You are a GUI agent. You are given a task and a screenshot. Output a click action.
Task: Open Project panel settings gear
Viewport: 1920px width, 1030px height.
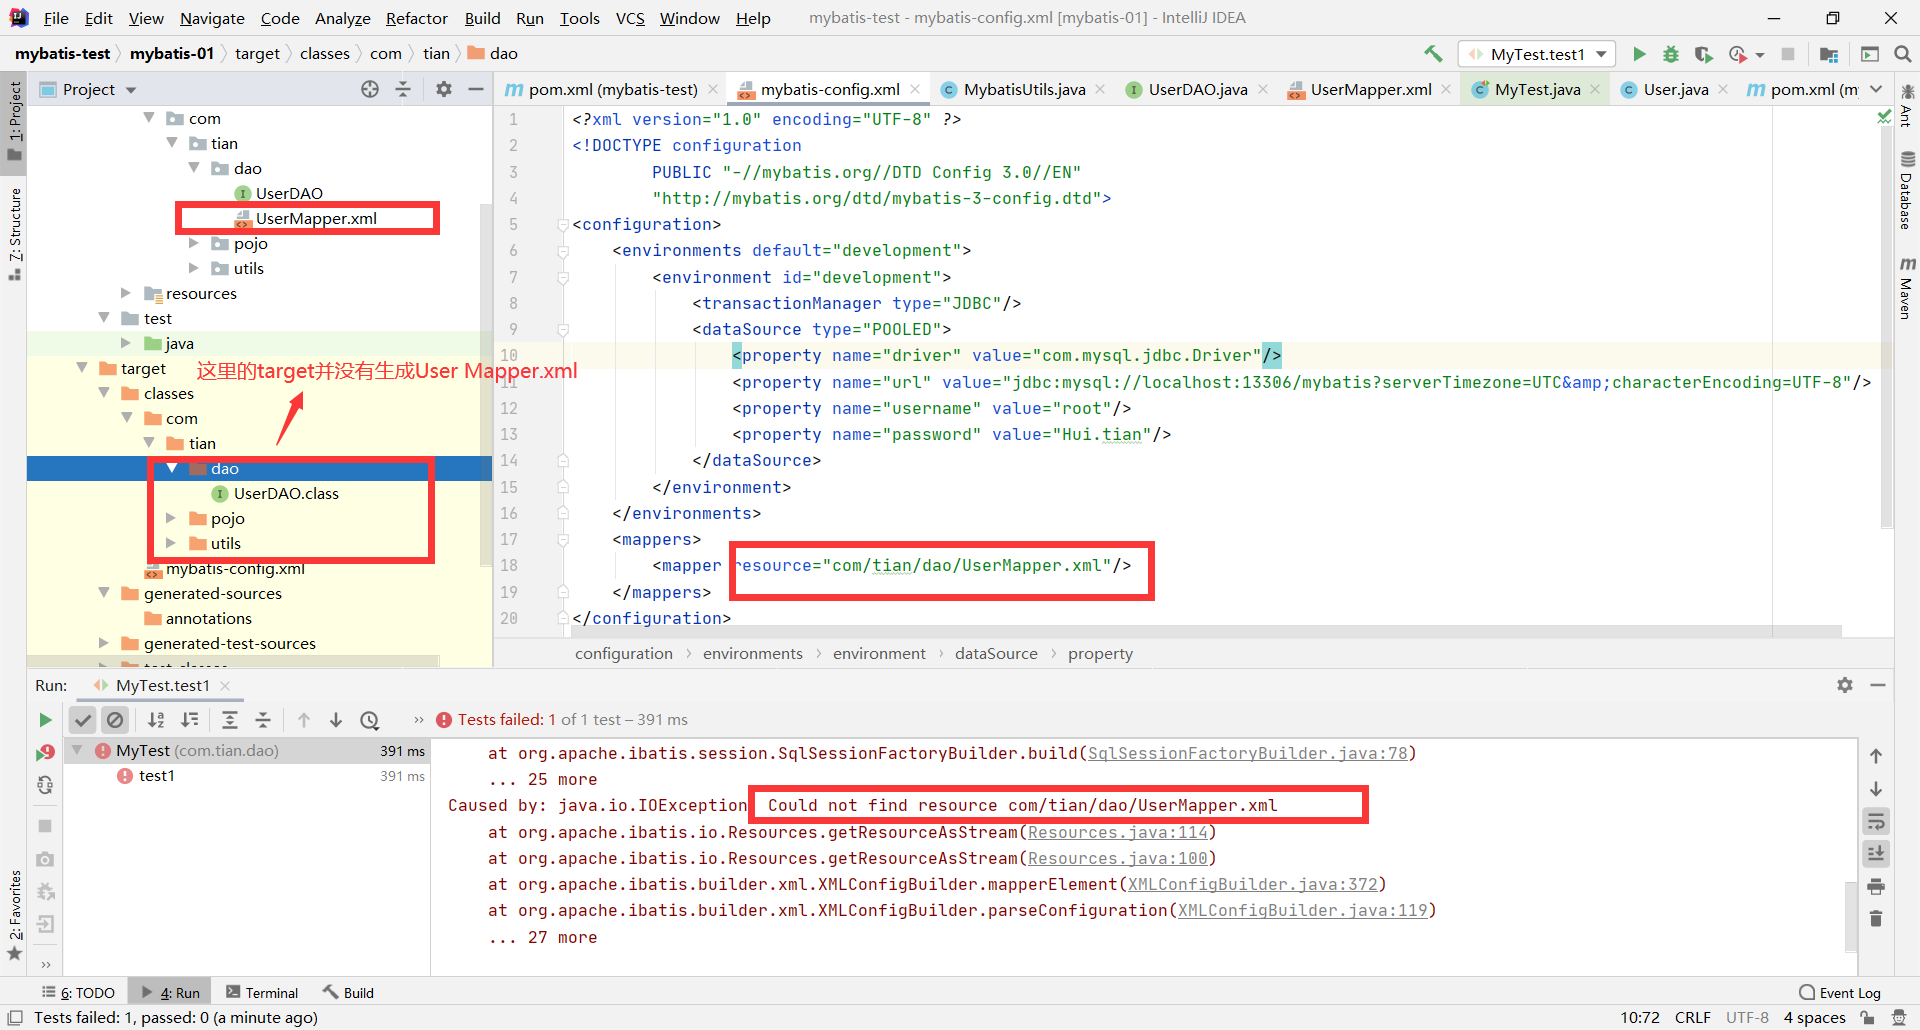tap(444, 89)
